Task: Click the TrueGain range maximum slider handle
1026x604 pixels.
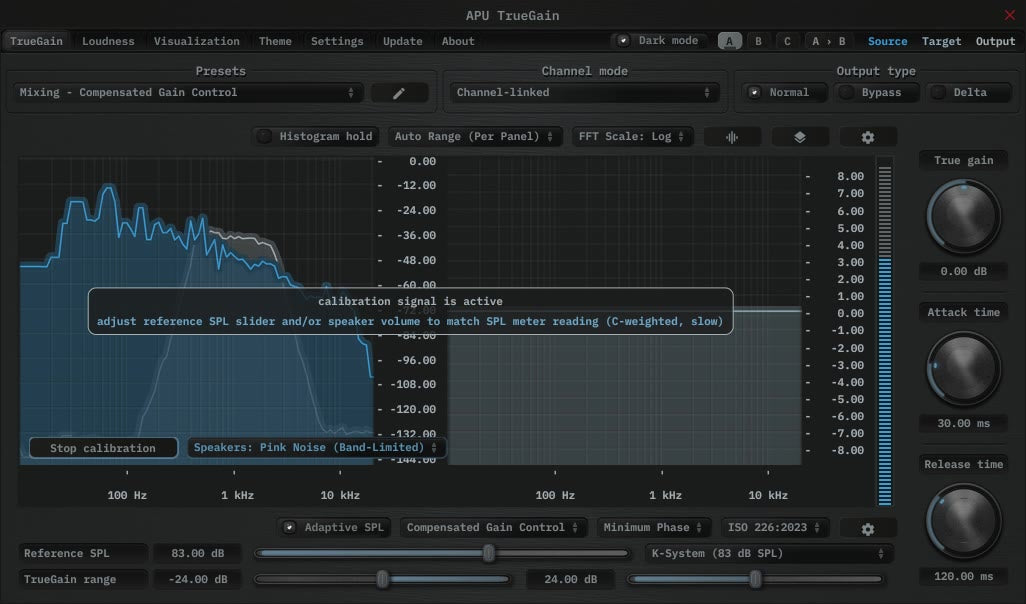Action: pos(756,579)
